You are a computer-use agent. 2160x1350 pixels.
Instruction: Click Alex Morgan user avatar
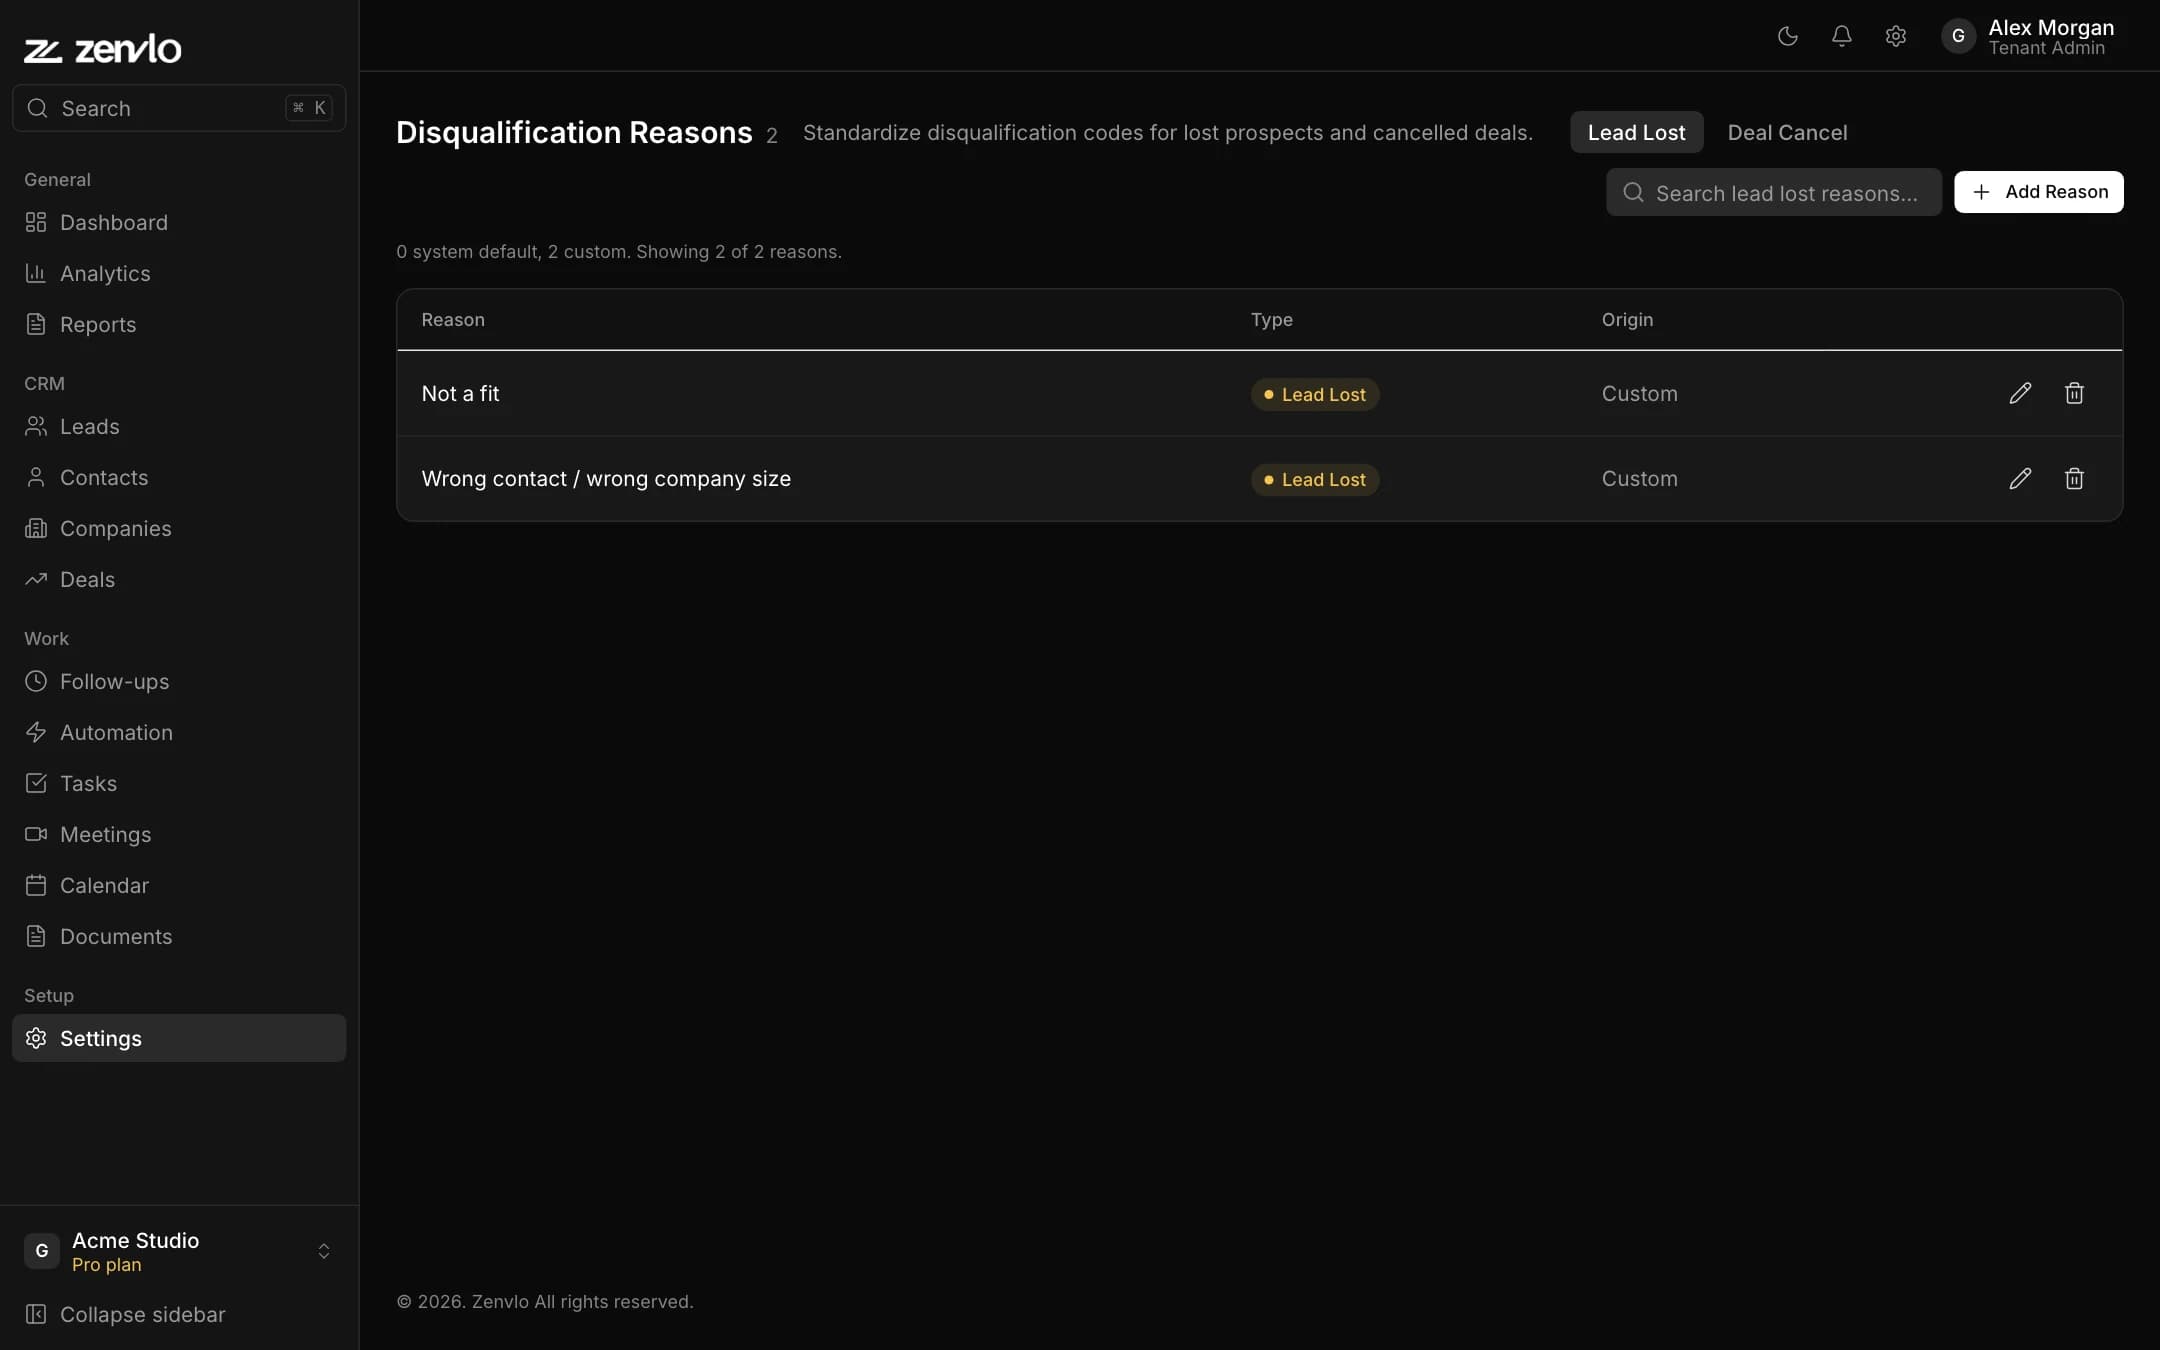pyautogui.click(x=1958, y=36)
